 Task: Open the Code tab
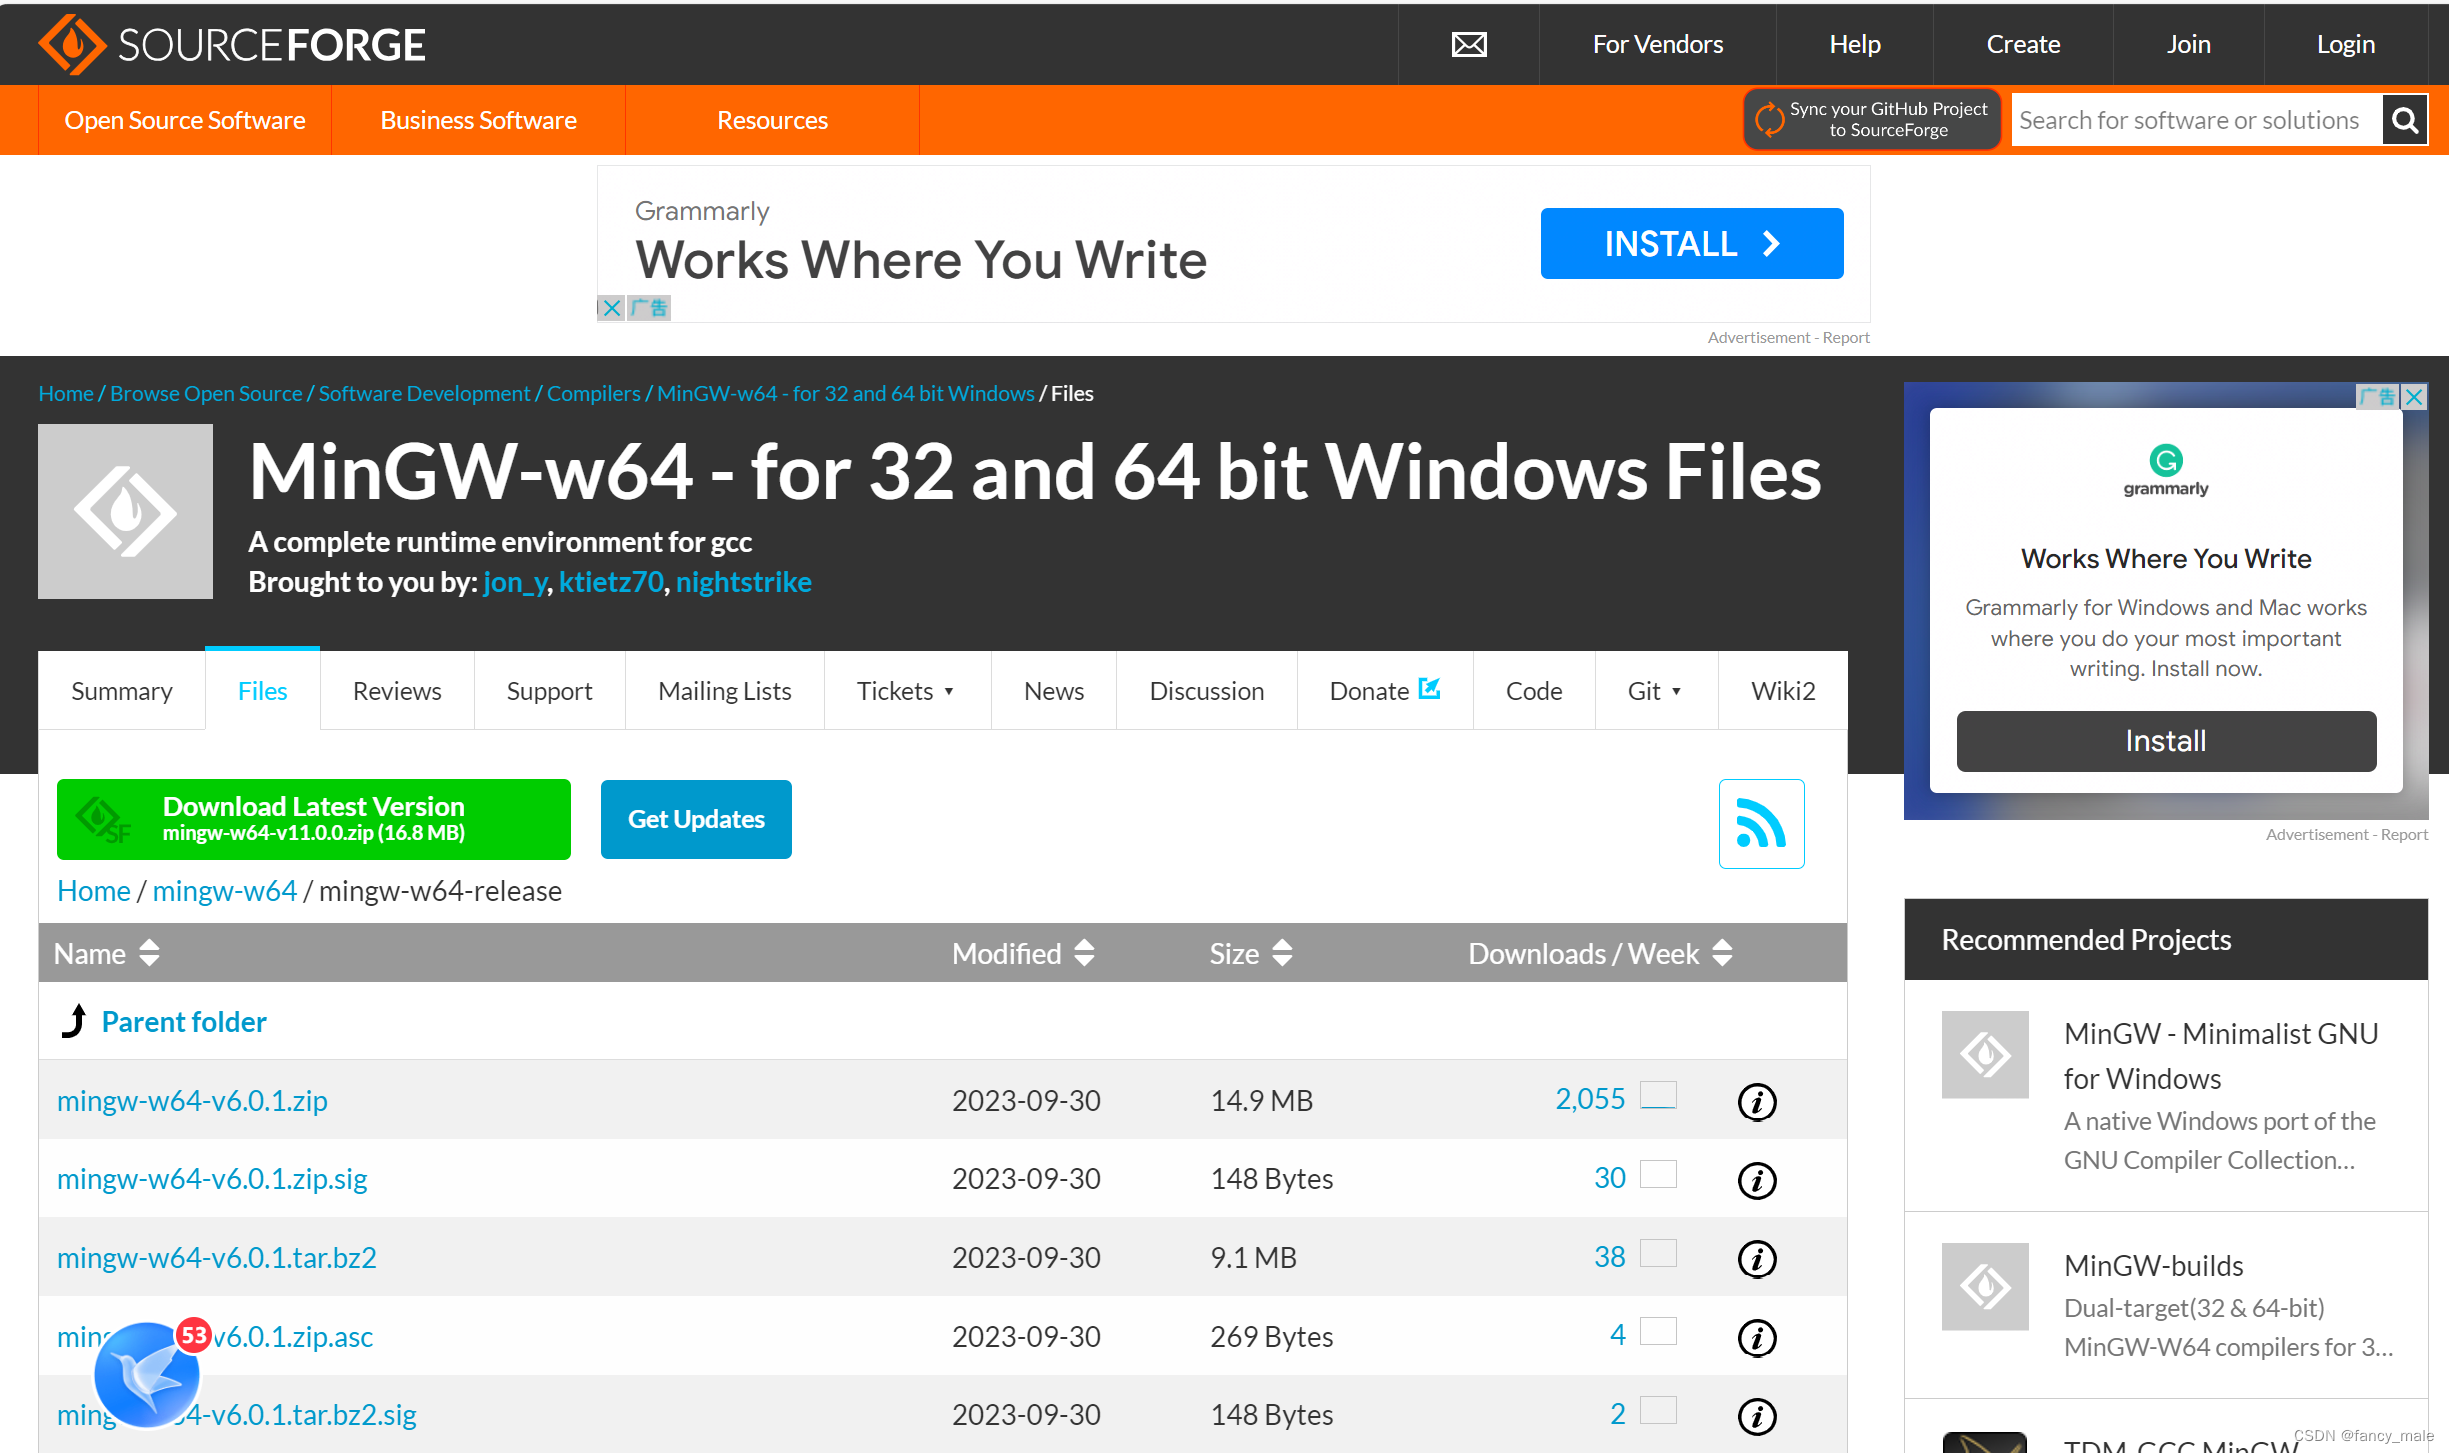click(x=1534, y=691)
